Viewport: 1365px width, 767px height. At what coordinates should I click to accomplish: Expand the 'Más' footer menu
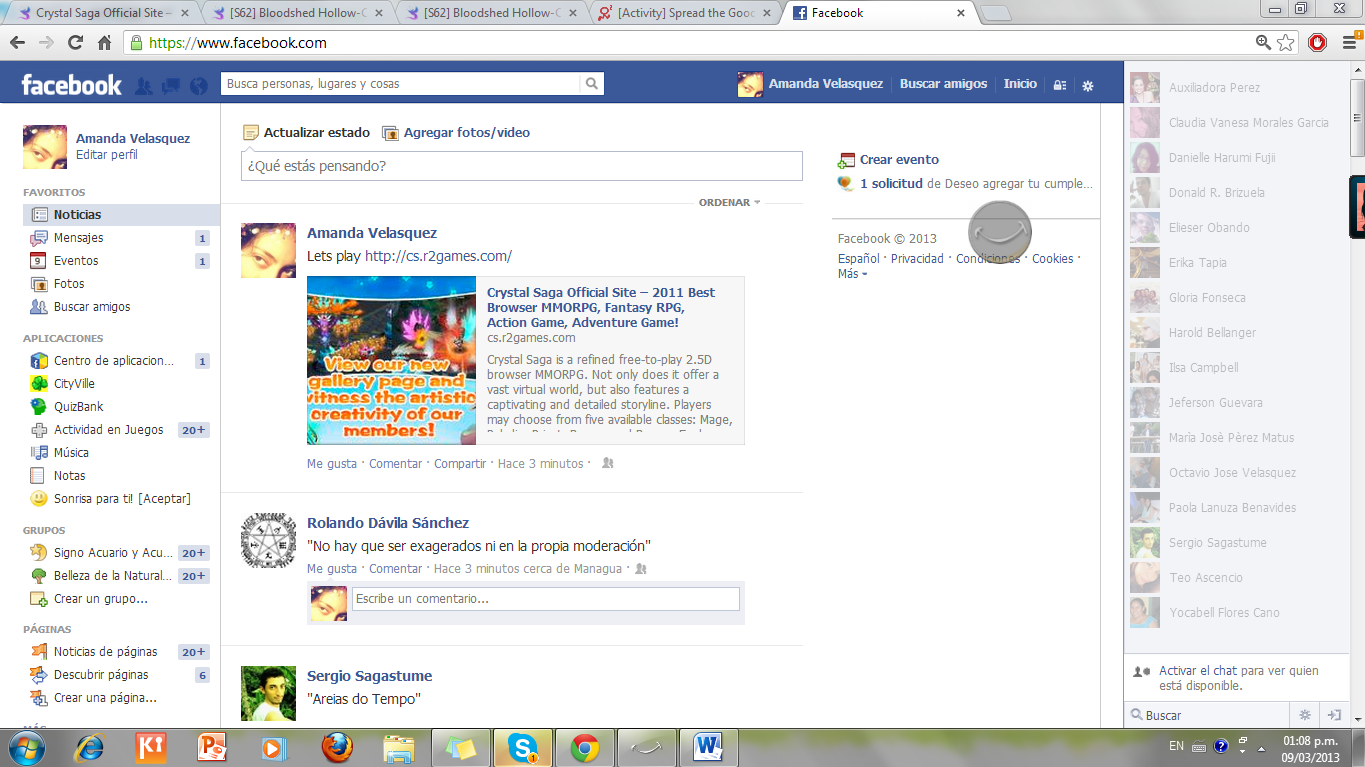852,274
